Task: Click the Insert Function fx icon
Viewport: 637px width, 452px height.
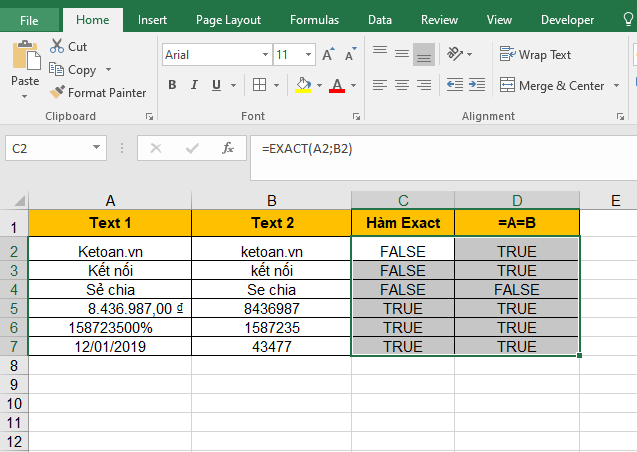Action: point(228,148)
